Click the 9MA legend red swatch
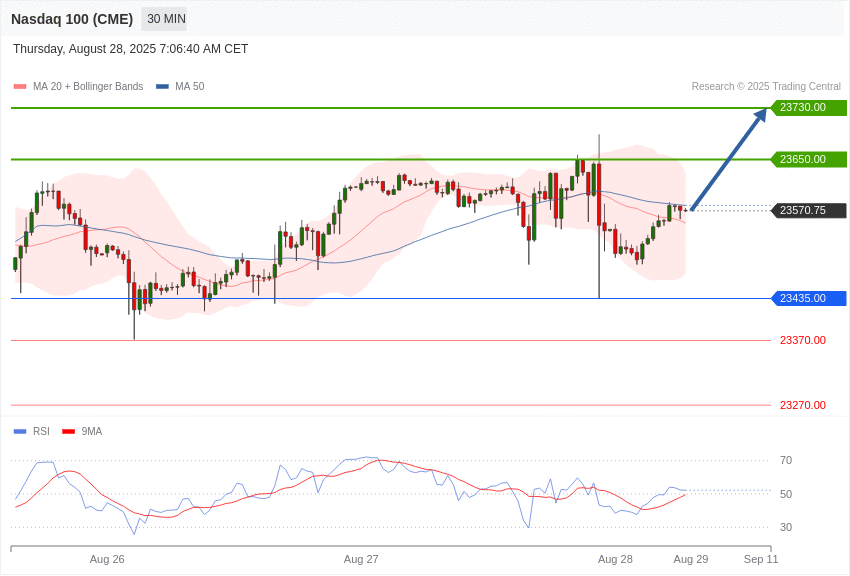 68,431
